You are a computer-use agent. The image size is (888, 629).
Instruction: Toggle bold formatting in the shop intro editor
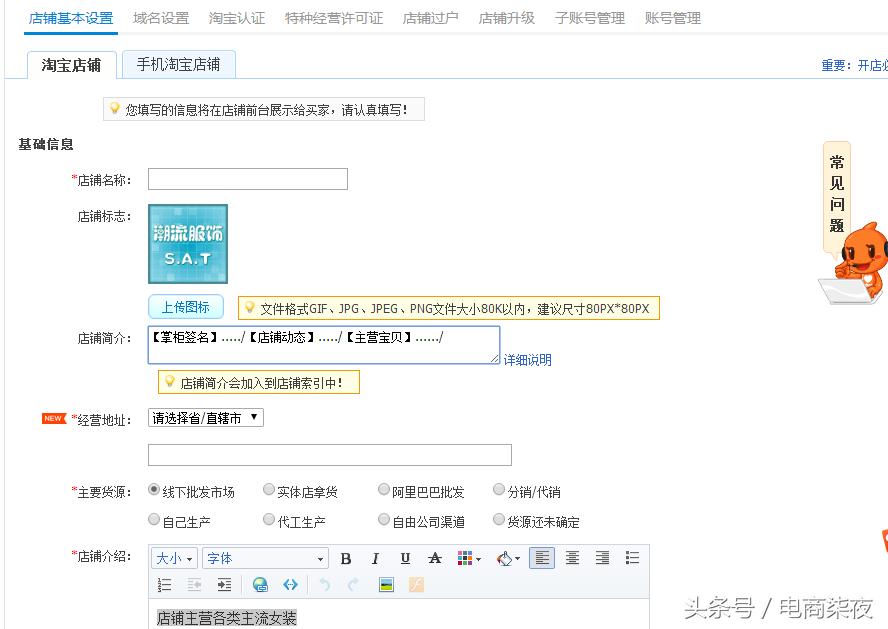[347, 557]
